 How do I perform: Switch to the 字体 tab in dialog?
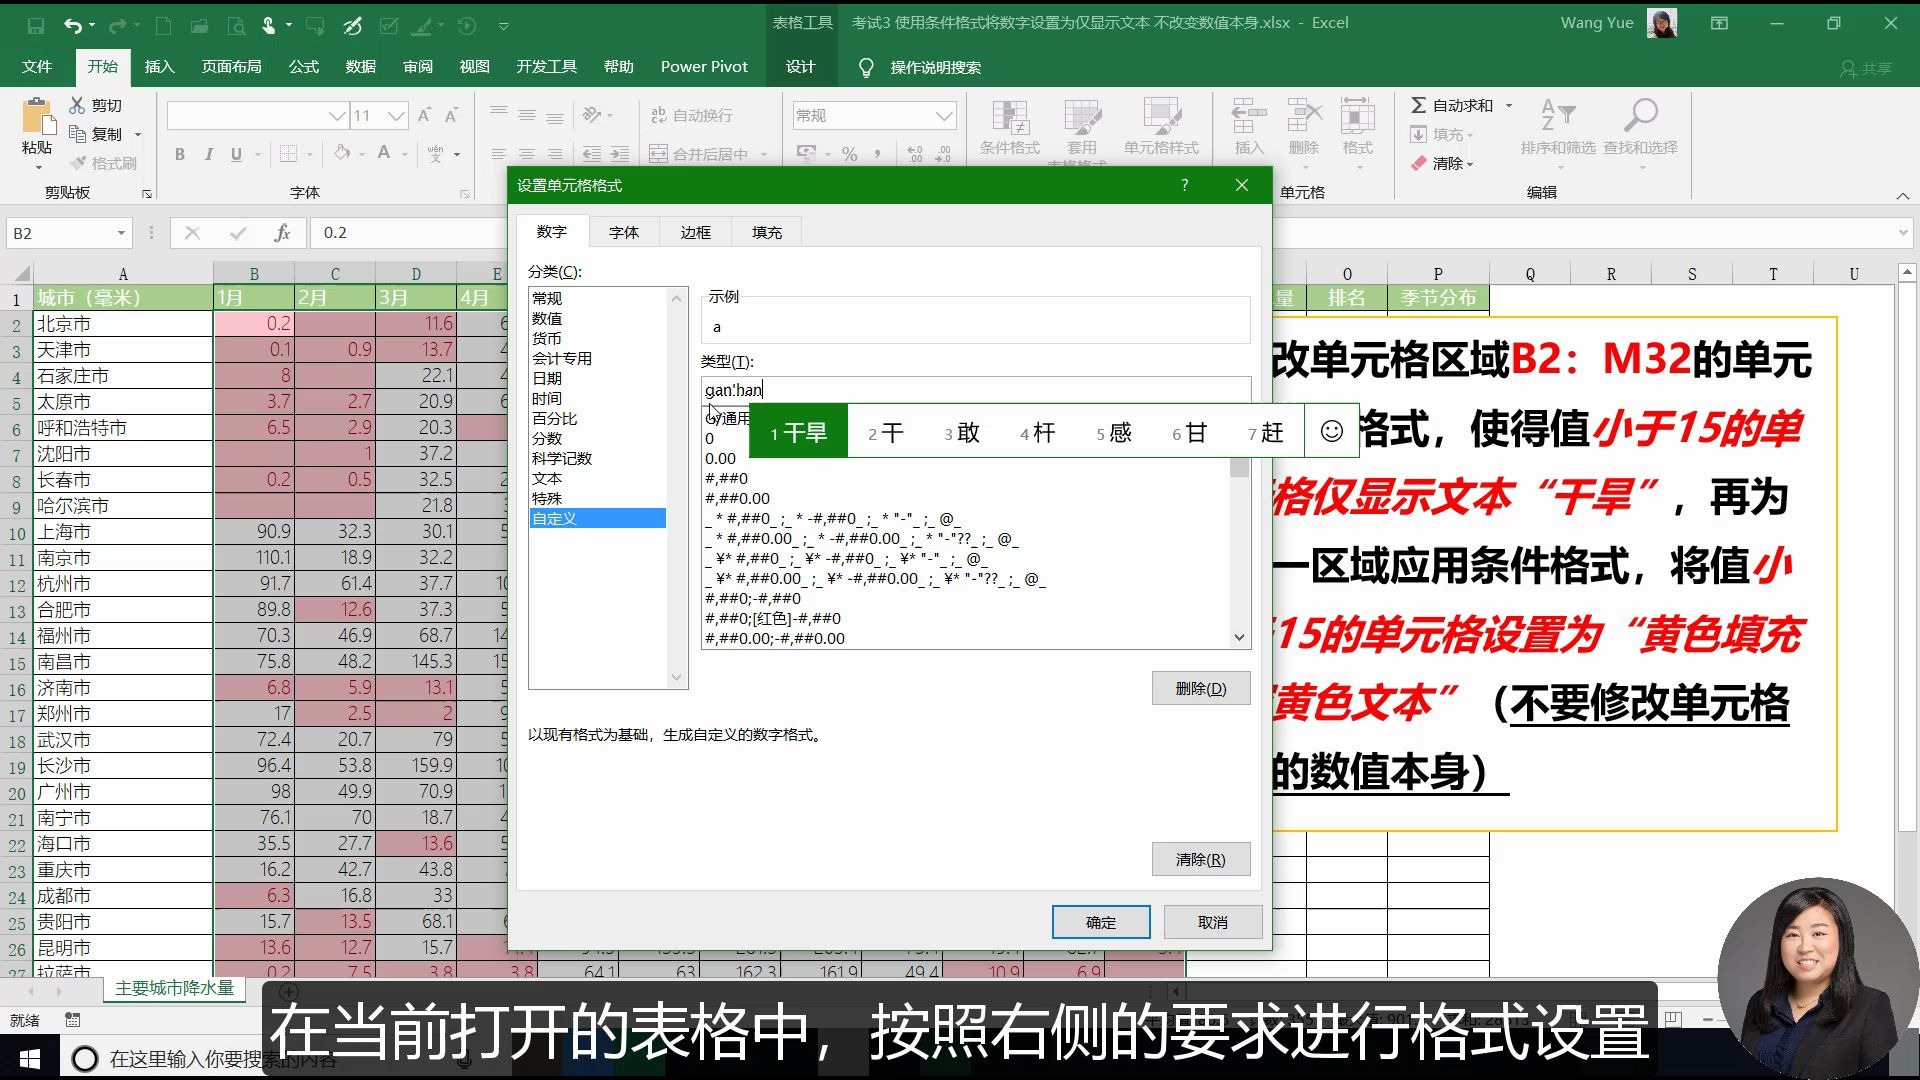click(623, 232)
